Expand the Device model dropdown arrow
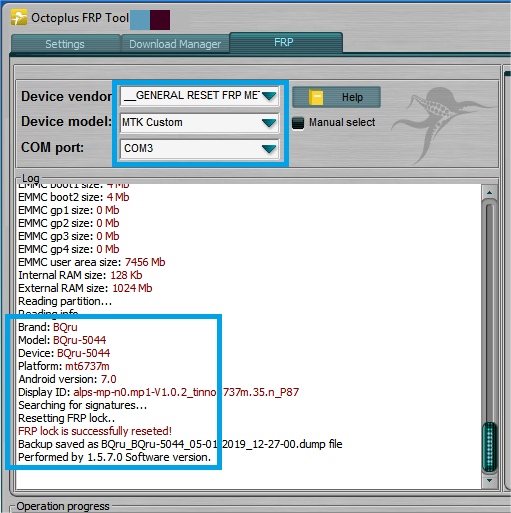This screenshot has height=513, width=511. [269, 123]
